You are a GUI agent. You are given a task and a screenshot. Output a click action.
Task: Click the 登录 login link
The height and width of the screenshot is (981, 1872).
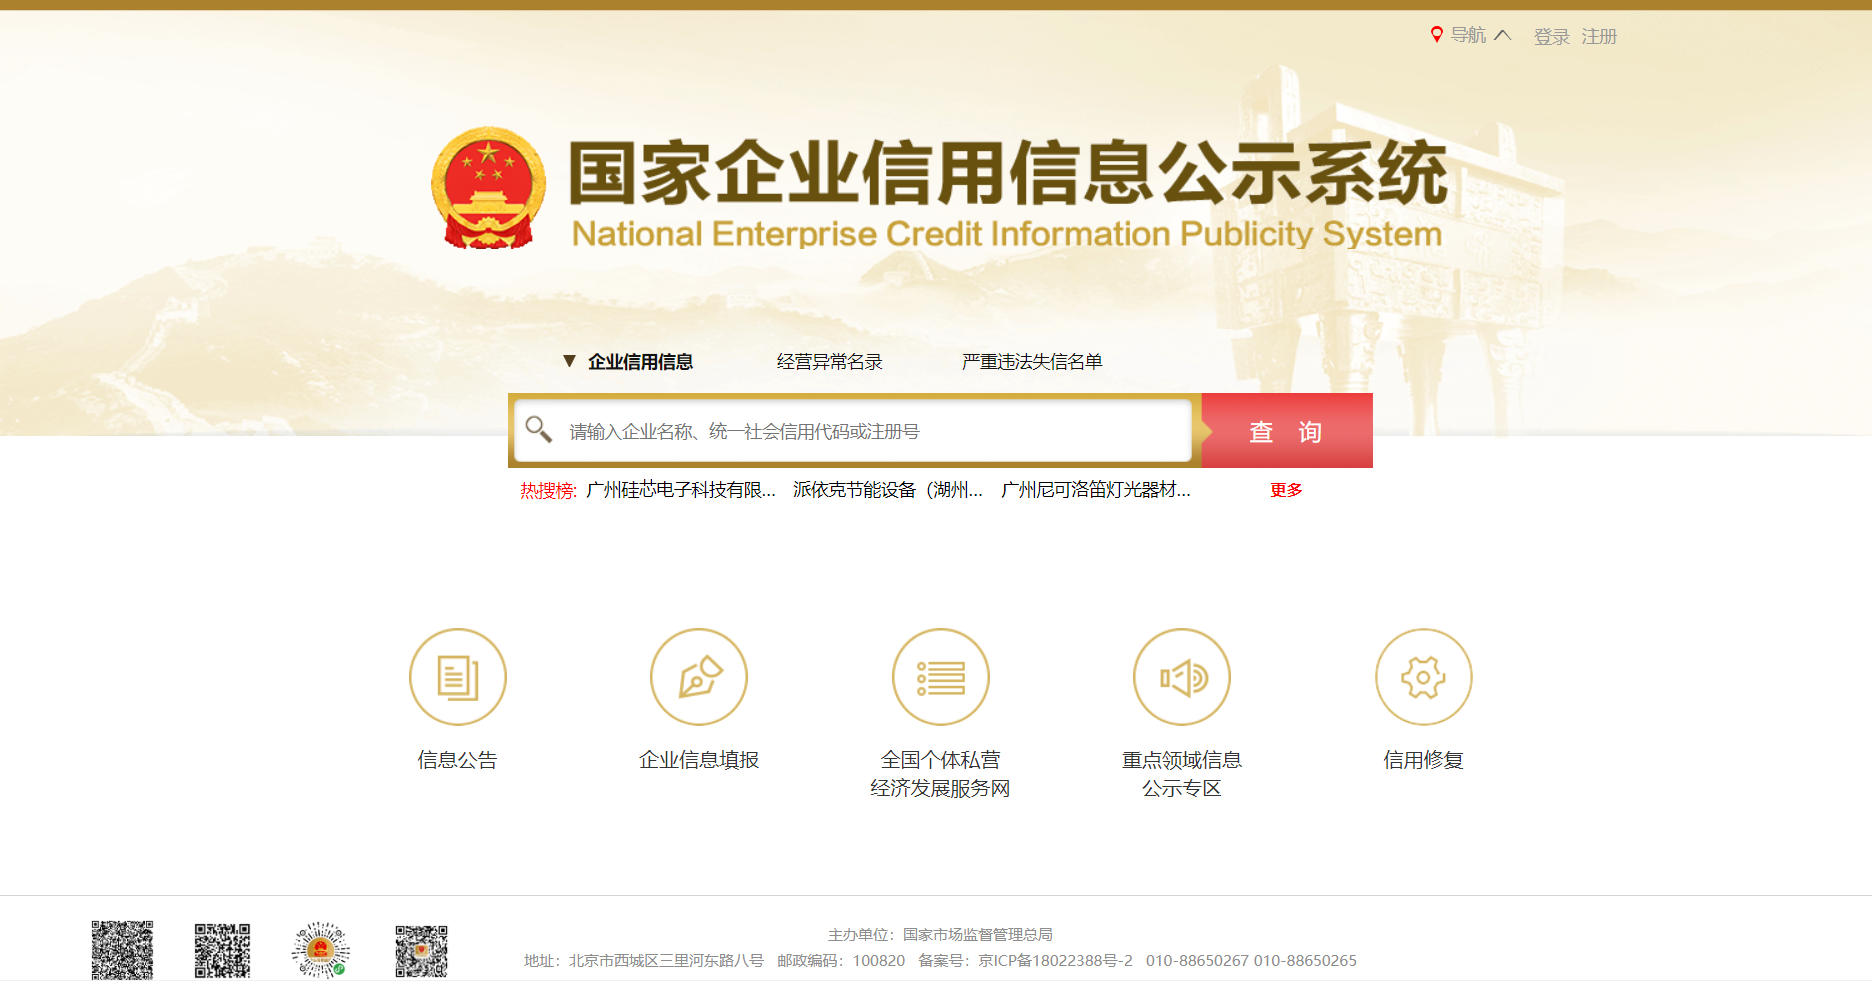tap(1551, 37)
